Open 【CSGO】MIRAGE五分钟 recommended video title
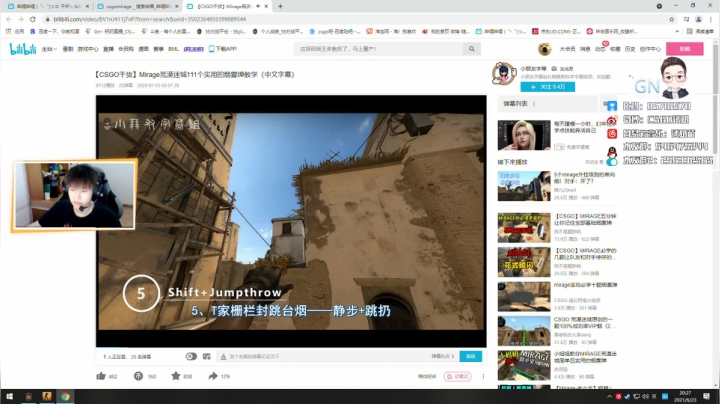 [585, 219]
